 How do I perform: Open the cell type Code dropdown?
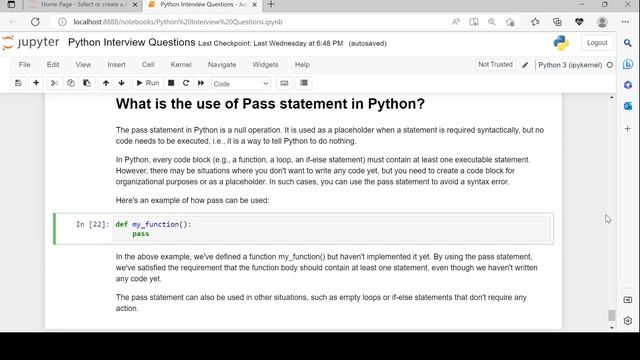click(x=241, y=84)
